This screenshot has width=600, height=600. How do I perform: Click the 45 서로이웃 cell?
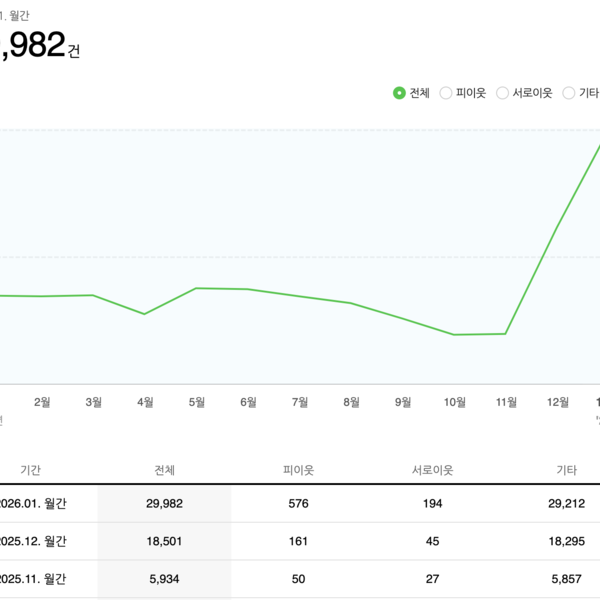[432, 541]
